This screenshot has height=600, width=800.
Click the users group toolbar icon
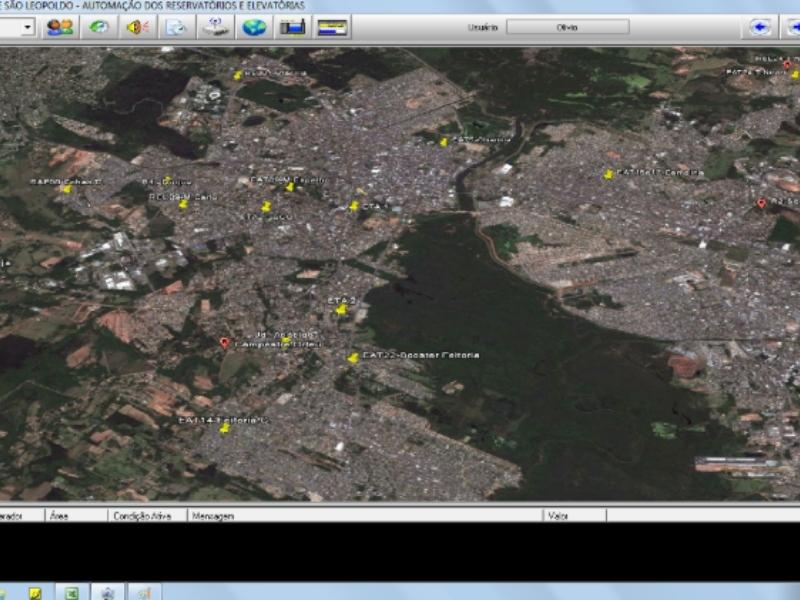59,27
